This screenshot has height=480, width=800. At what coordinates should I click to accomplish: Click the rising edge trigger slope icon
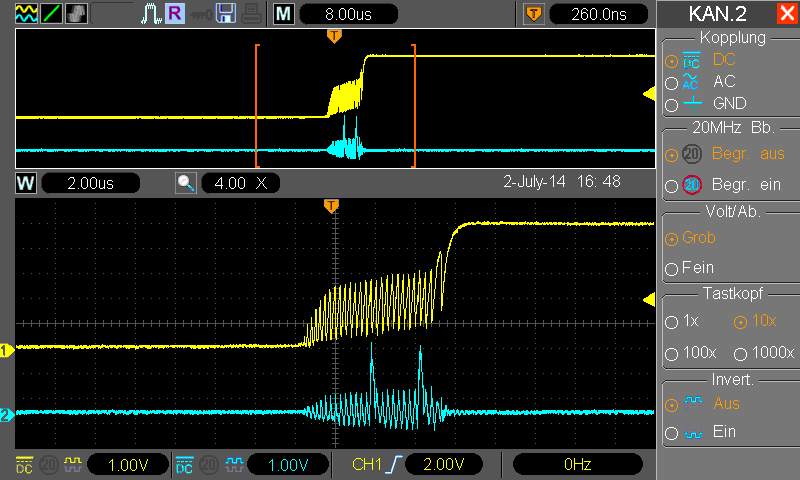pos(395,464)
